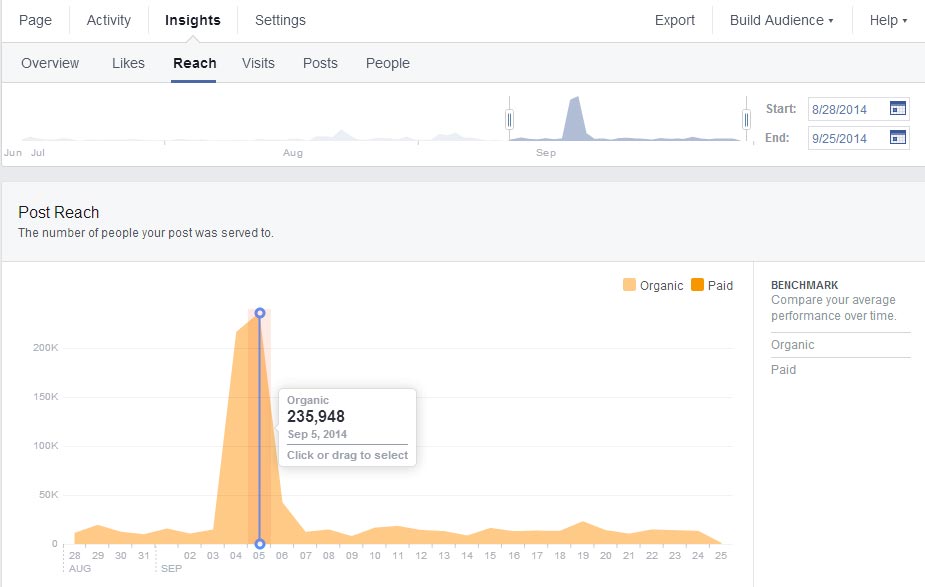925x587 pixels.
Task: Switch to the Overview tab
Action: (50, 63)
